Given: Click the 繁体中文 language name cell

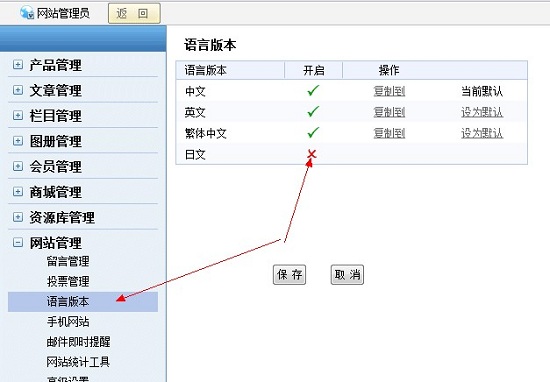Looking at the screenshot, I should (x=206, y=134).
